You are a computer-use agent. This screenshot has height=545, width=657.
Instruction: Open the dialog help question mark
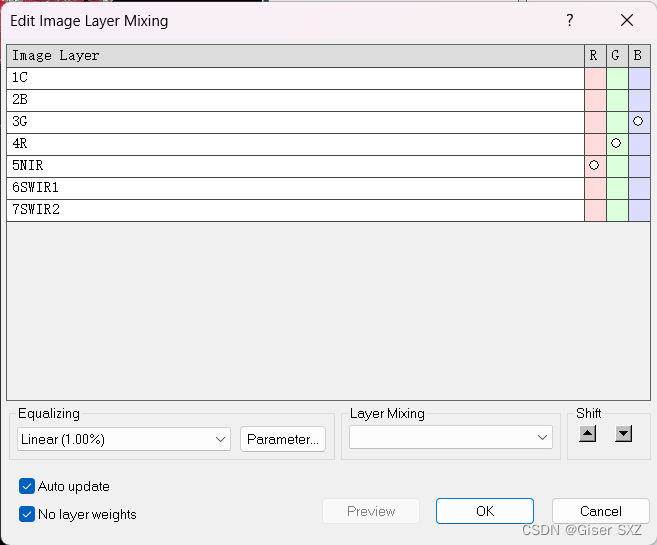click(x=569, y=20)
